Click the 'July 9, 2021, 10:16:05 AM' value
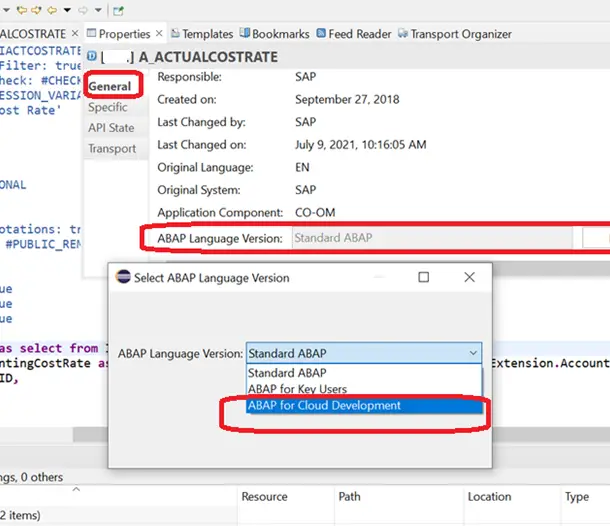 pyautogui.click(x=361, y=145)
